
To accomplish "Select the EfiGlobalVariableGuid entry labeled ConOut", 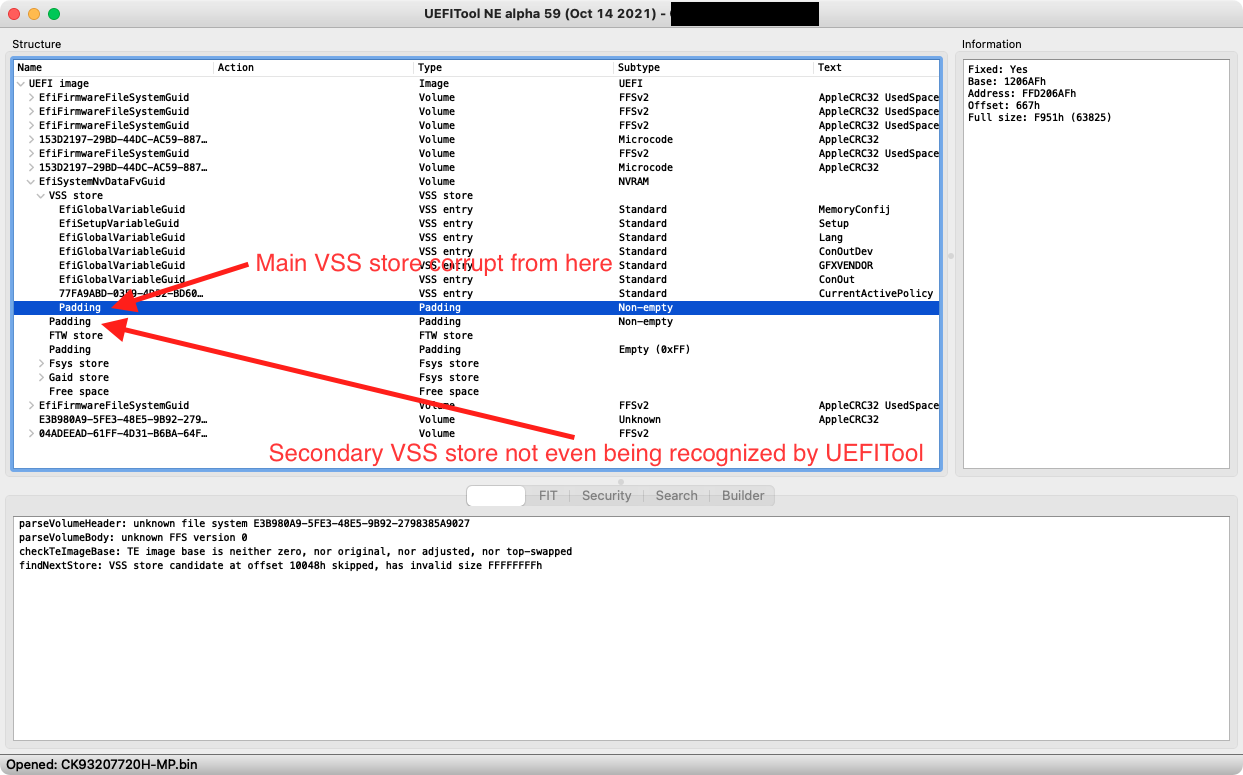I will pos(477,280).
